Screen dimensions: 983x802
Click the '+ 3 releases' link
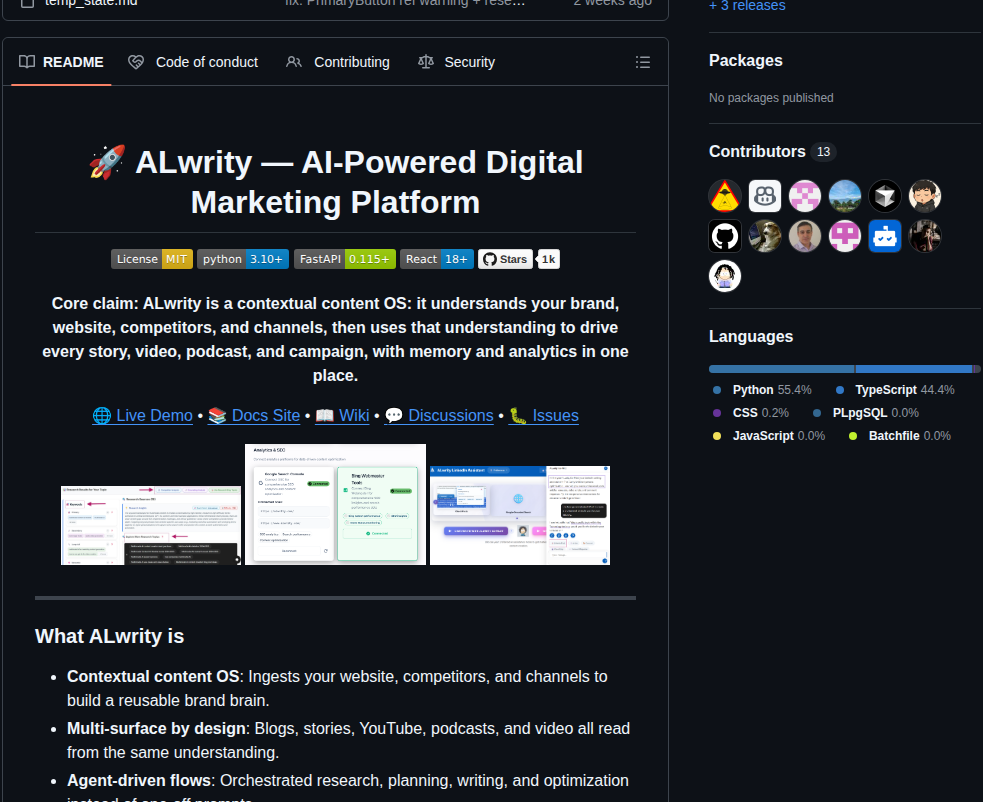tap(747, 6)
